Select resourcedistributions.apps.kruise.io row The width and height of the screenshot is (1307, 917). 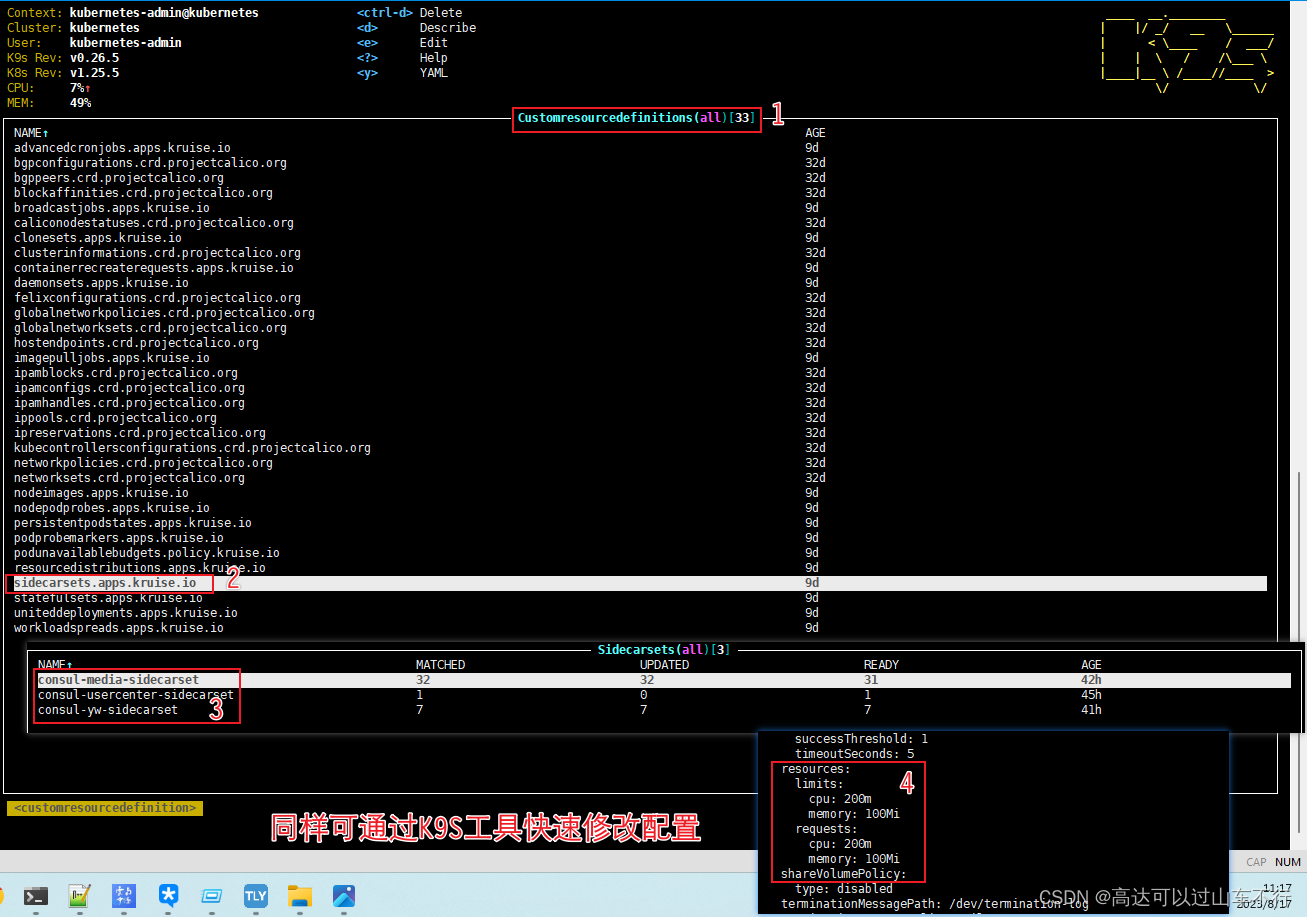pyautogui.click(x=640, y=568)
